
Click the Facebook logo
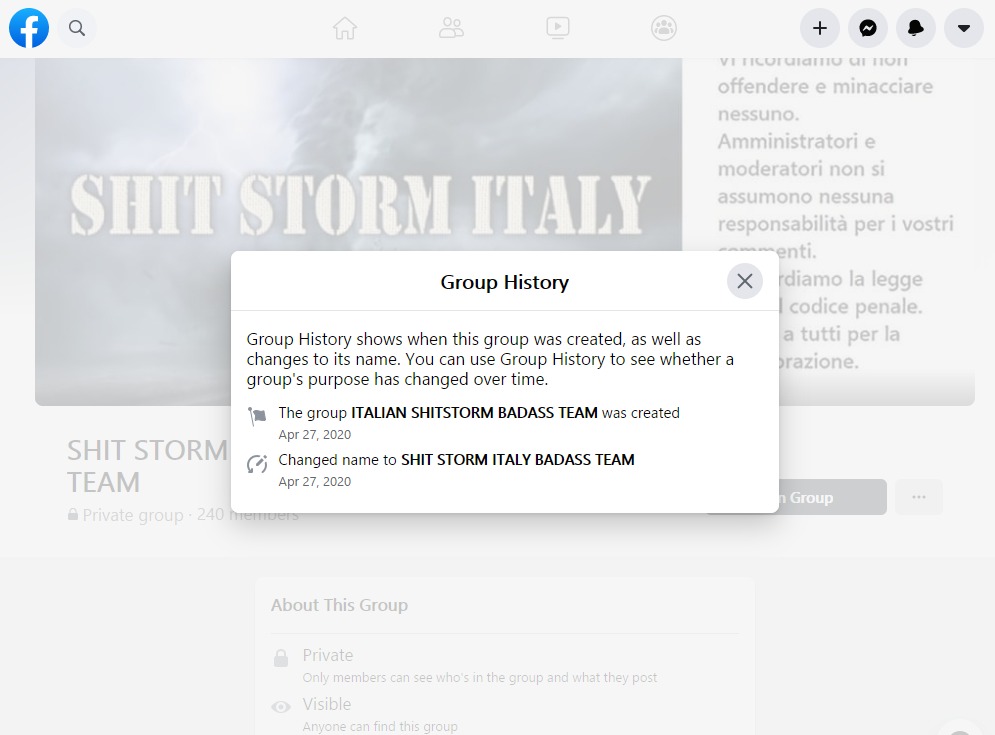point(29,28)
